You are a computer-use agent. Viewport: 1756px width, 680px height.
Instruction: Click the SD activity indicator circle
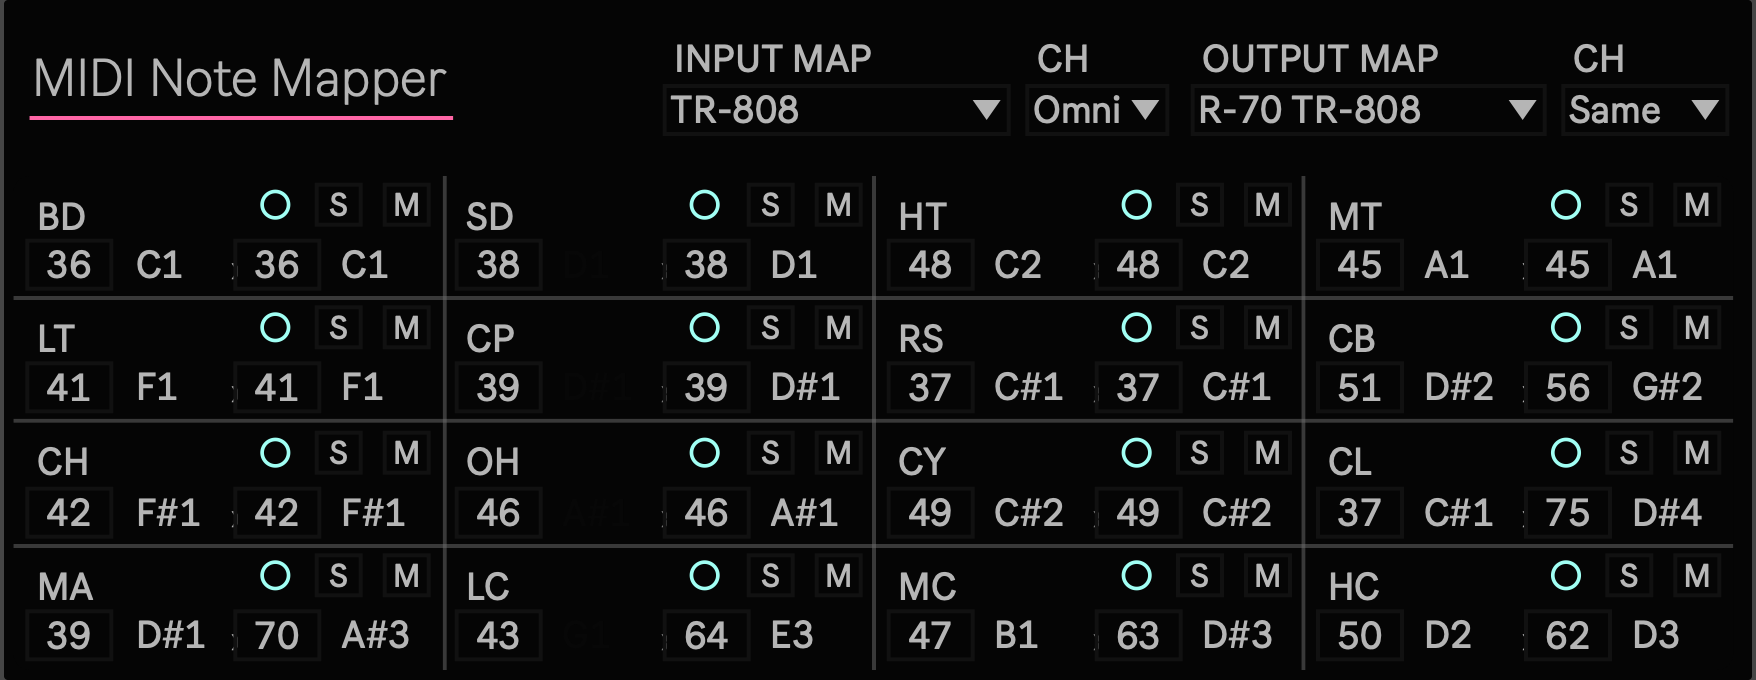click(705, 205)
